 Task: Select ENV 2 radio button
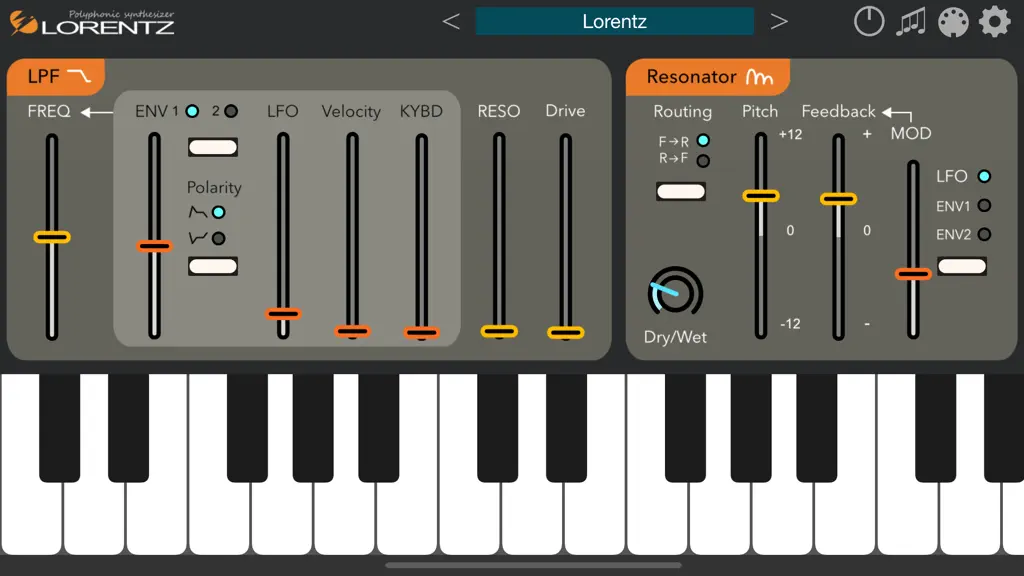(231, 112)
